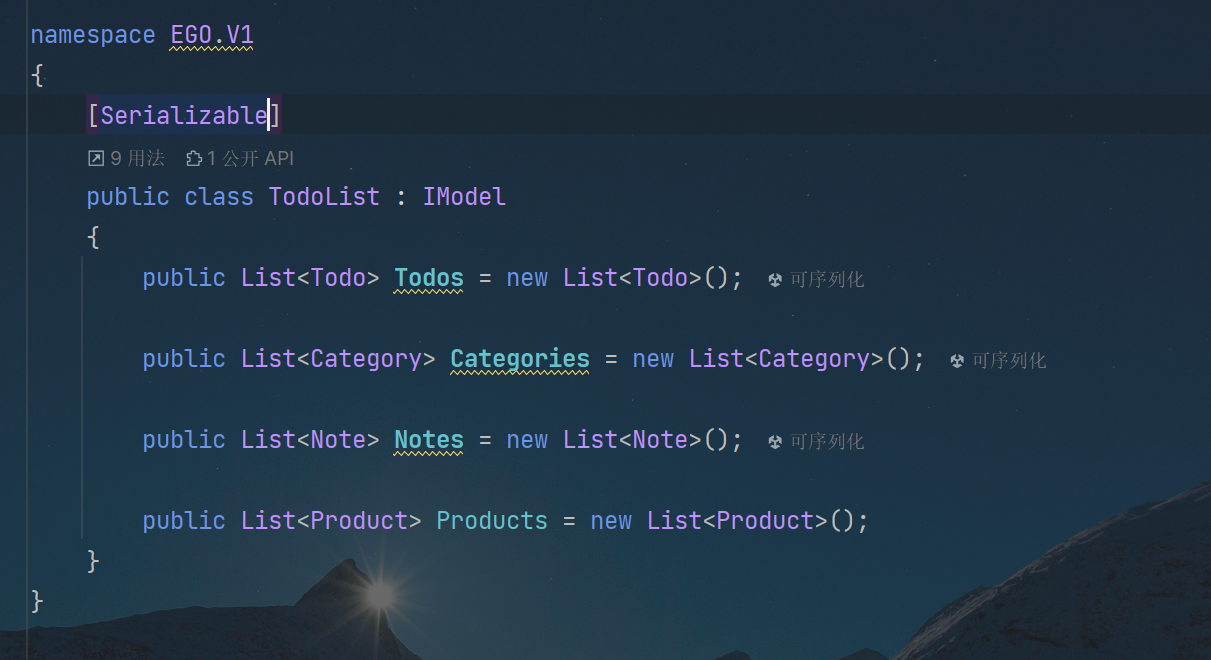Click the Unity icon after the Notes field
The height and width of the screenshot is (660, 1211).
point(775,442)
